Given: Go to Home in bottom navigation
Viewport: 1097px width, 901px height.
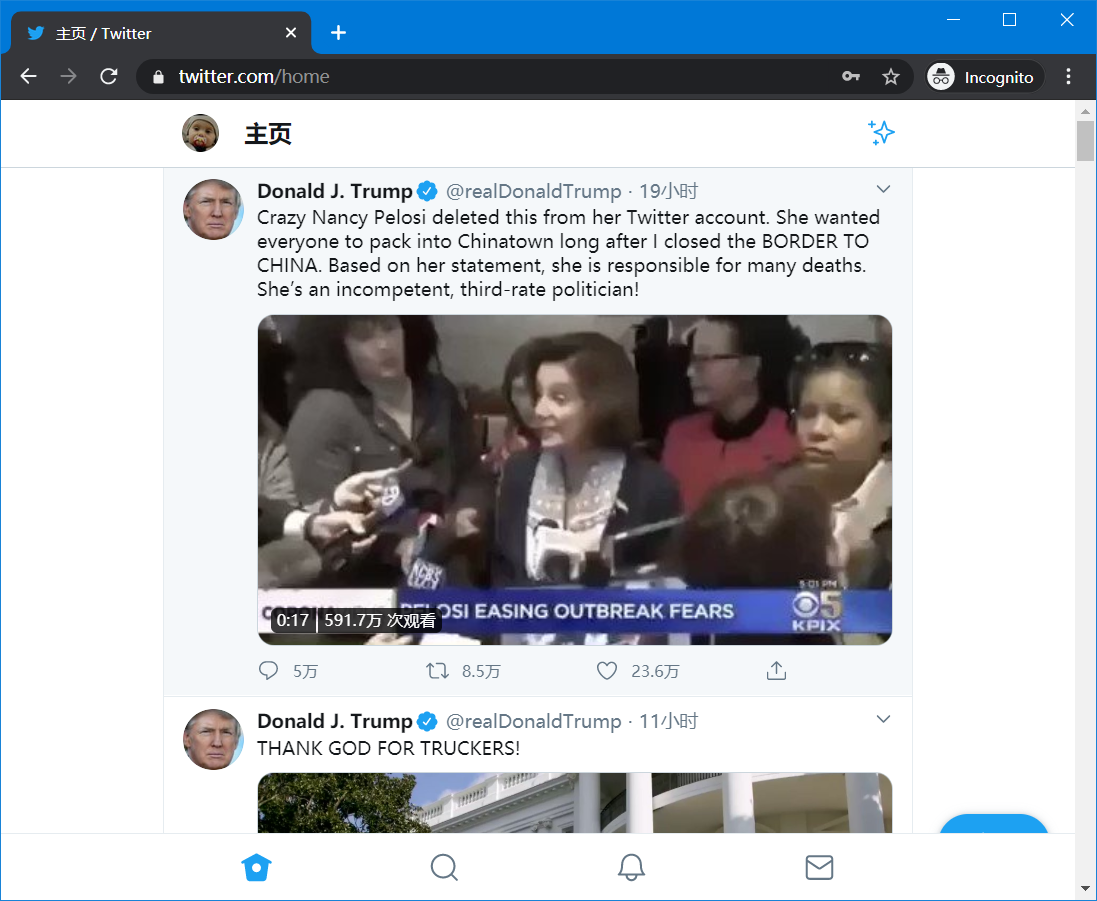Looking at the screenshot, I should [256, 867].
